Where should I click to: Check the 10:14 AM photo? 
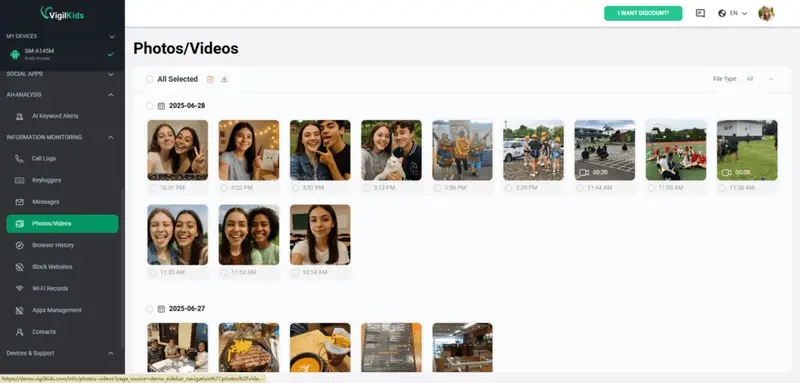pos(295,272)
